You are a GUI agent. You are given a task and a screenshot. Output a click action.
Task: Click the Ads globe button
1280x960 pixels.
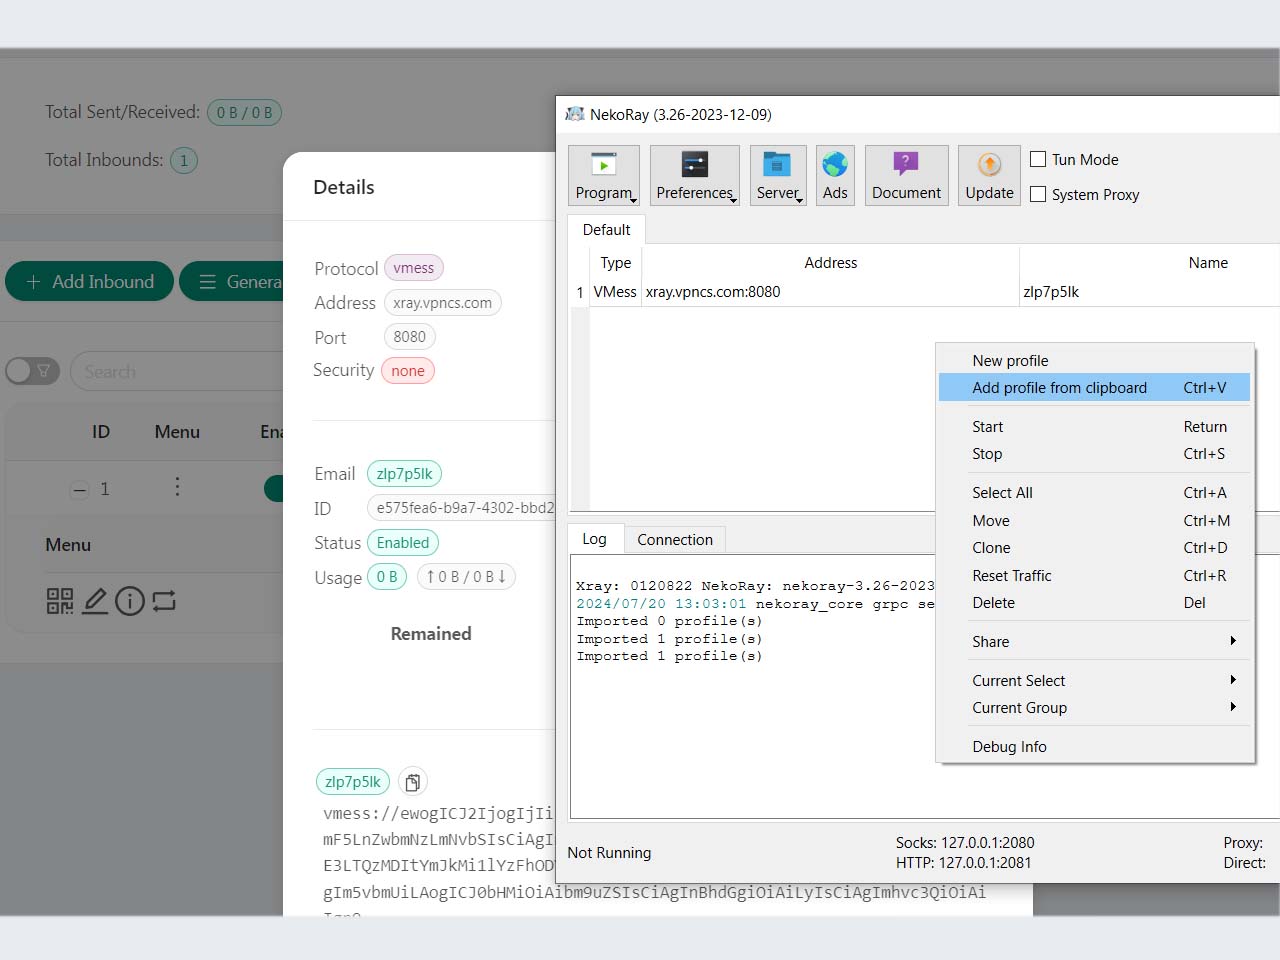(835, 176)
